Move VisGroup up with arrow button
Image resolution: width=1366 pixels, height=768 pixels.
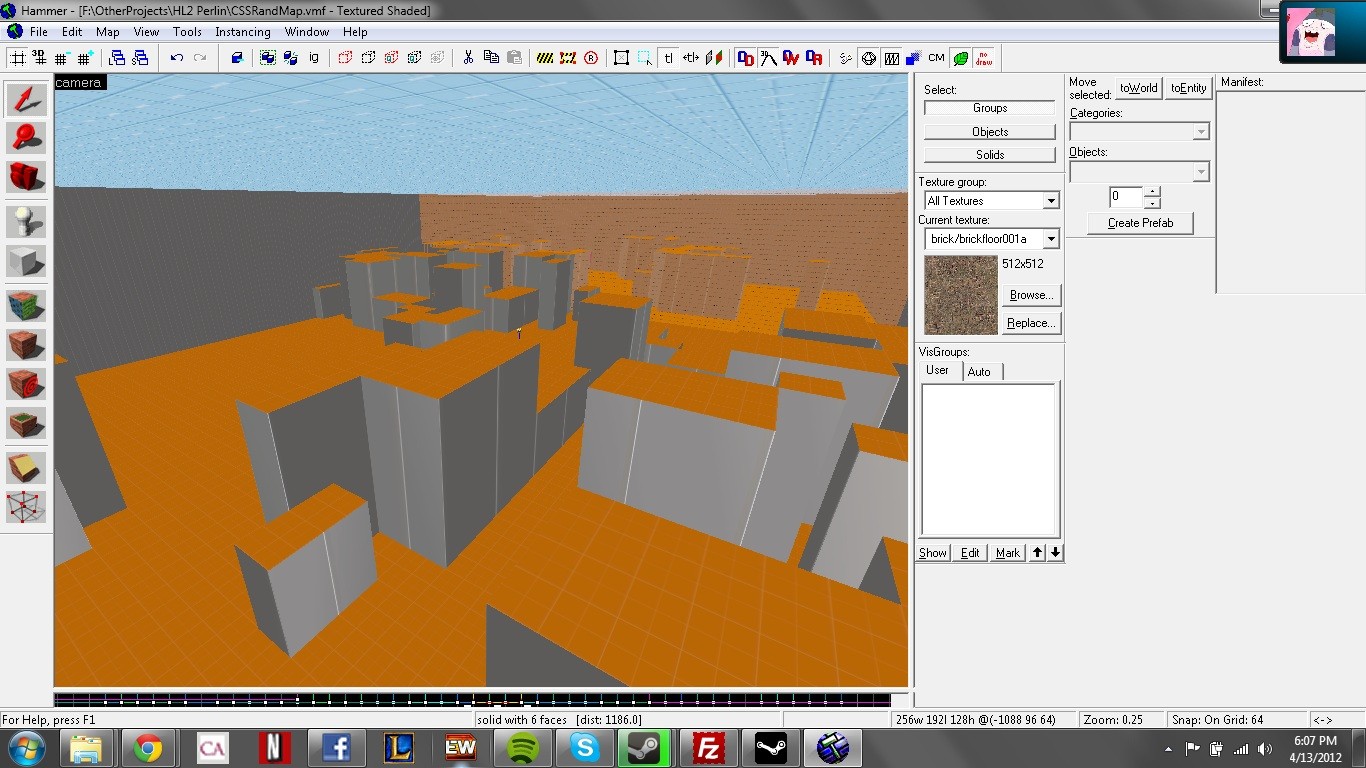(1037, 552)
